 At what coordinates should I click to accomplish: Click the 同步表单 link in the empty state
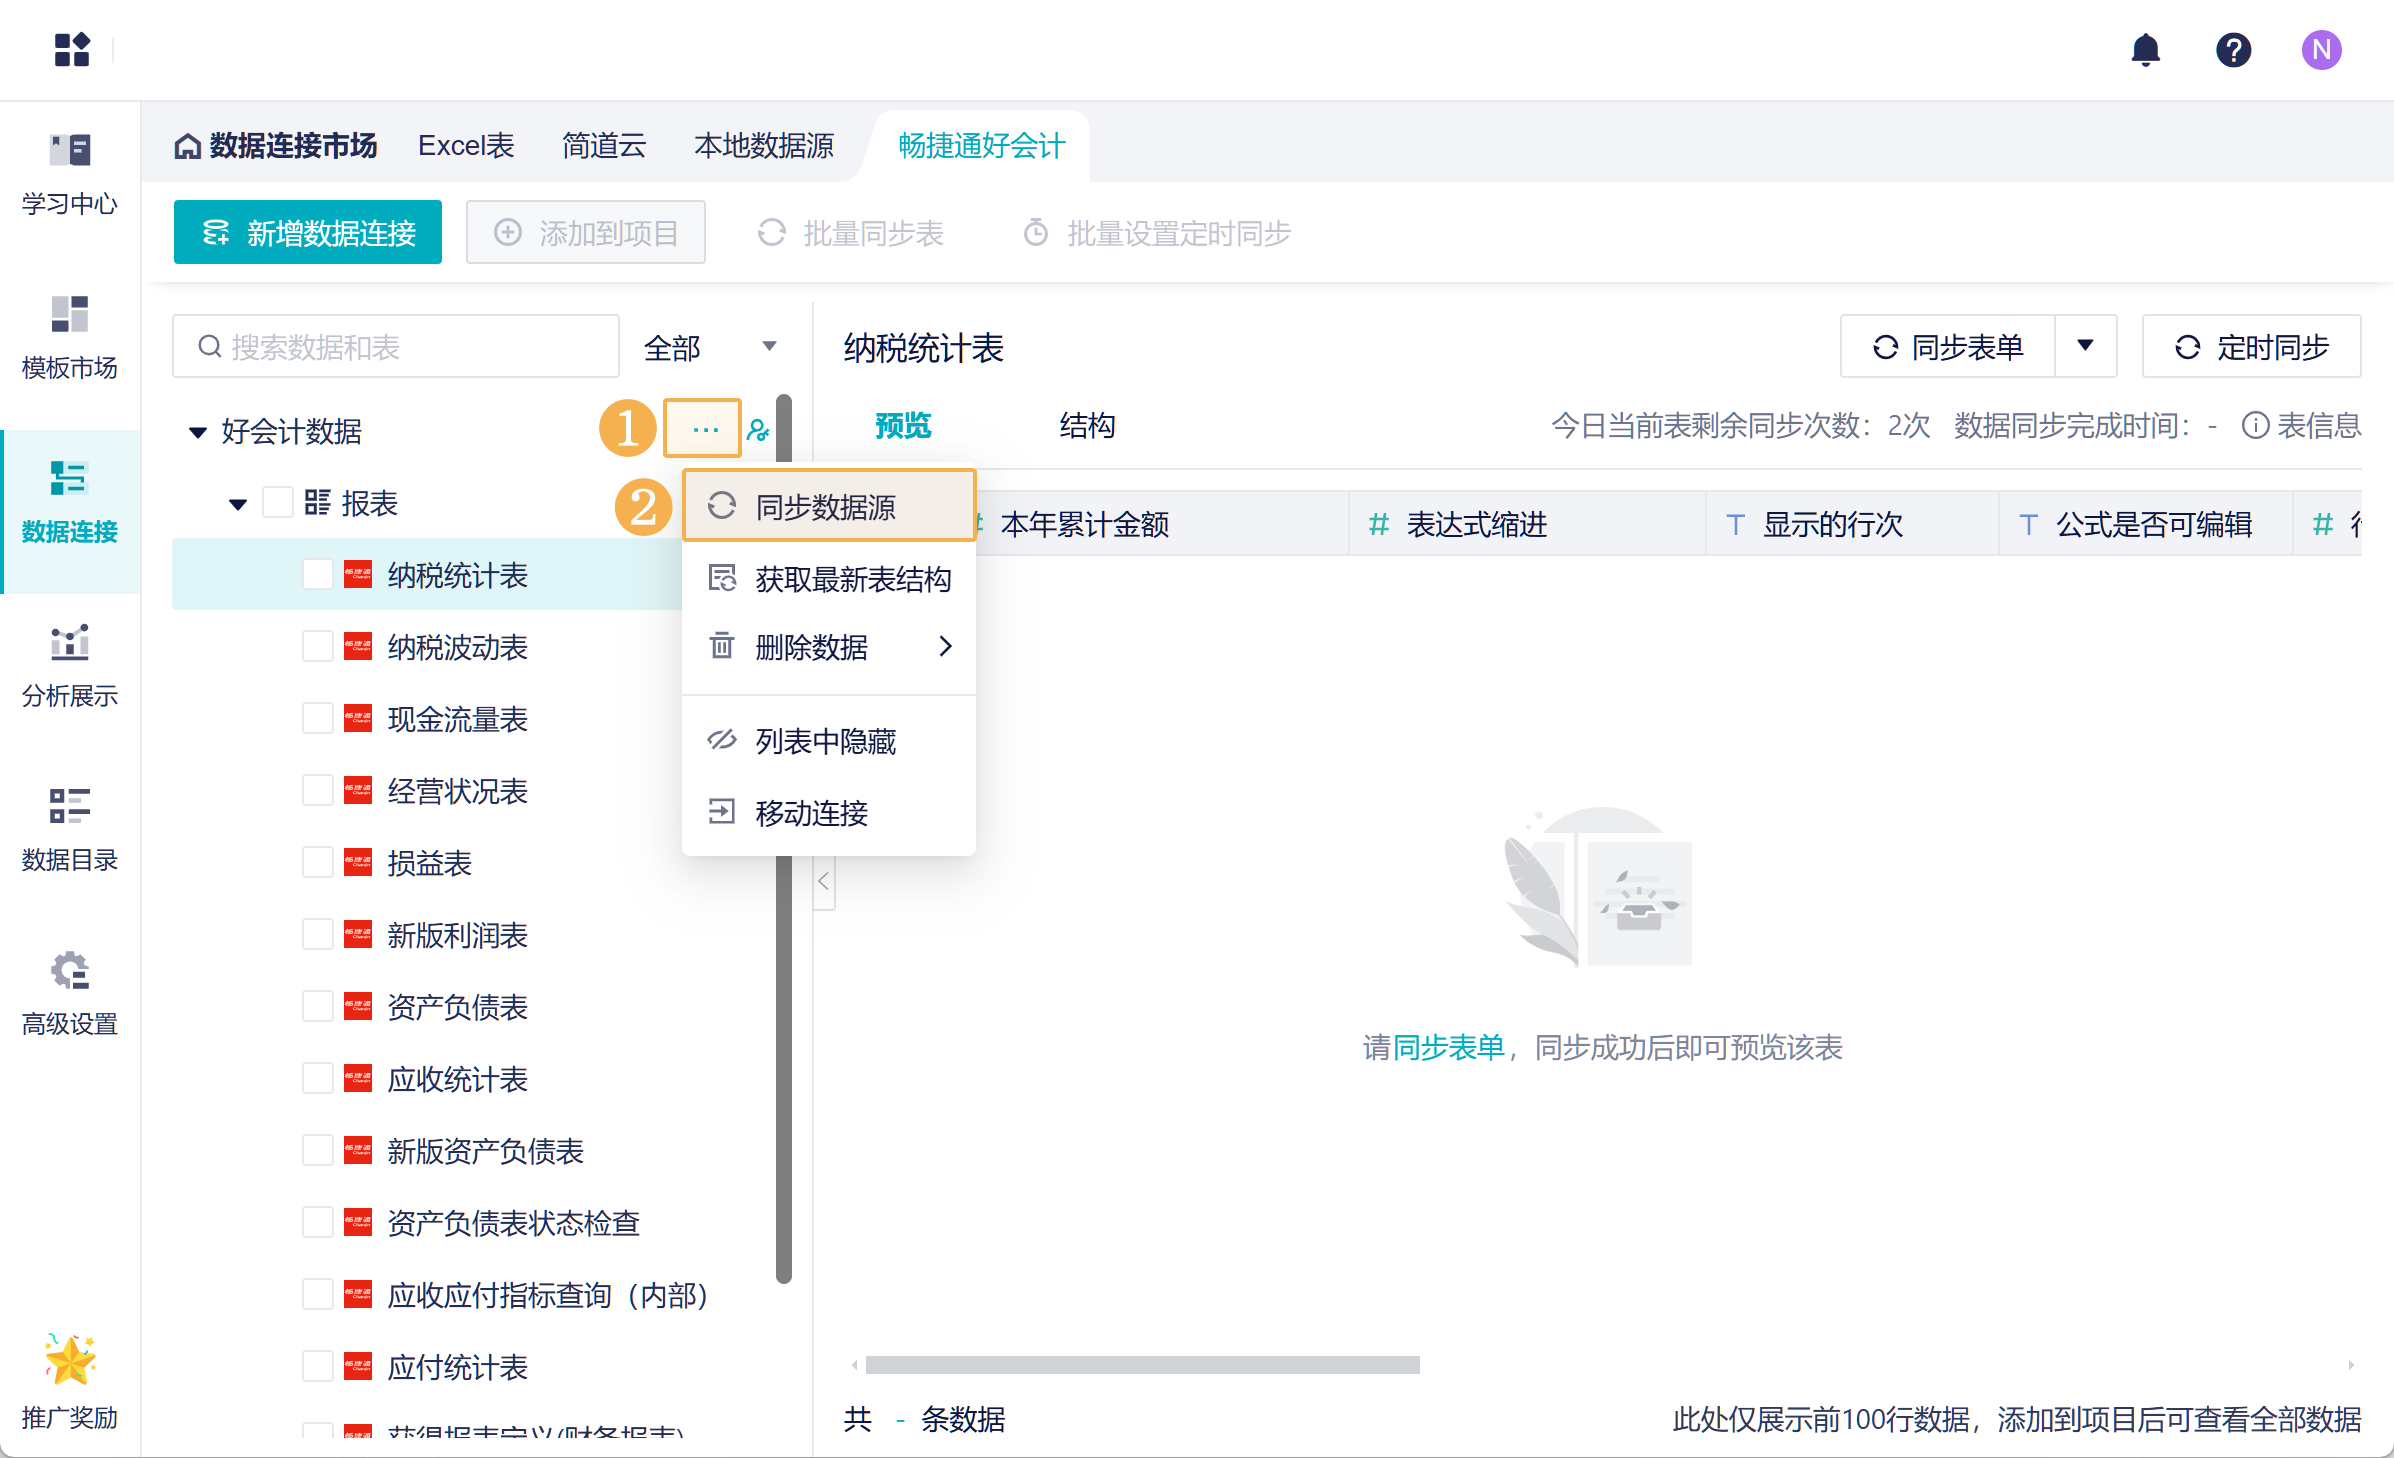coord(1448,1047)
